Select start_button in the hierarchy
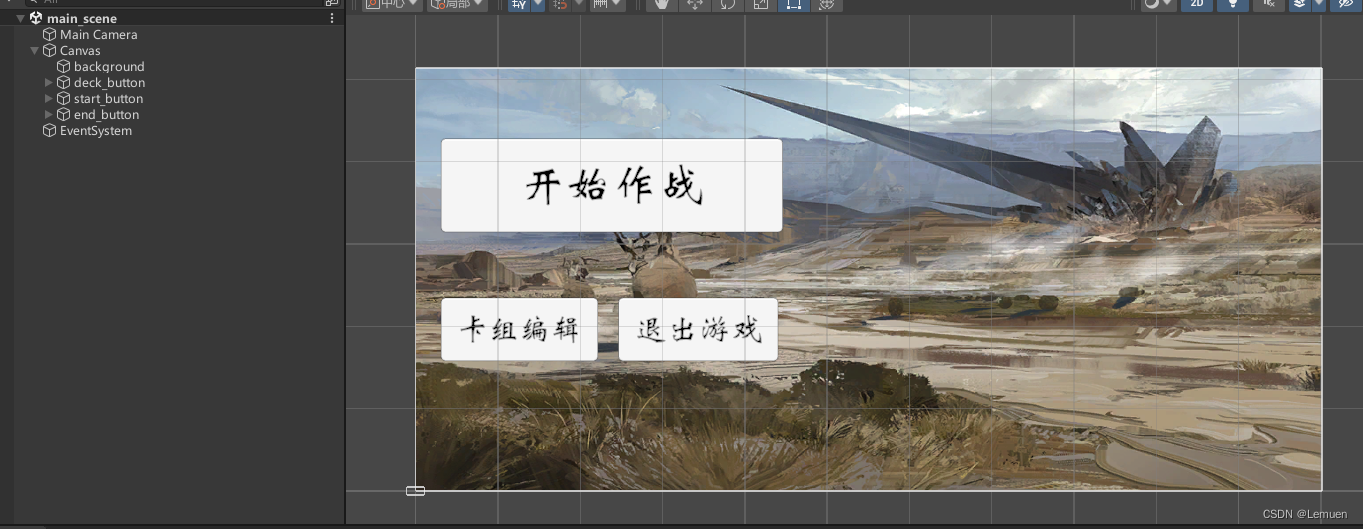The height and width of the screenshot is (529, 1363). (108, 99)
